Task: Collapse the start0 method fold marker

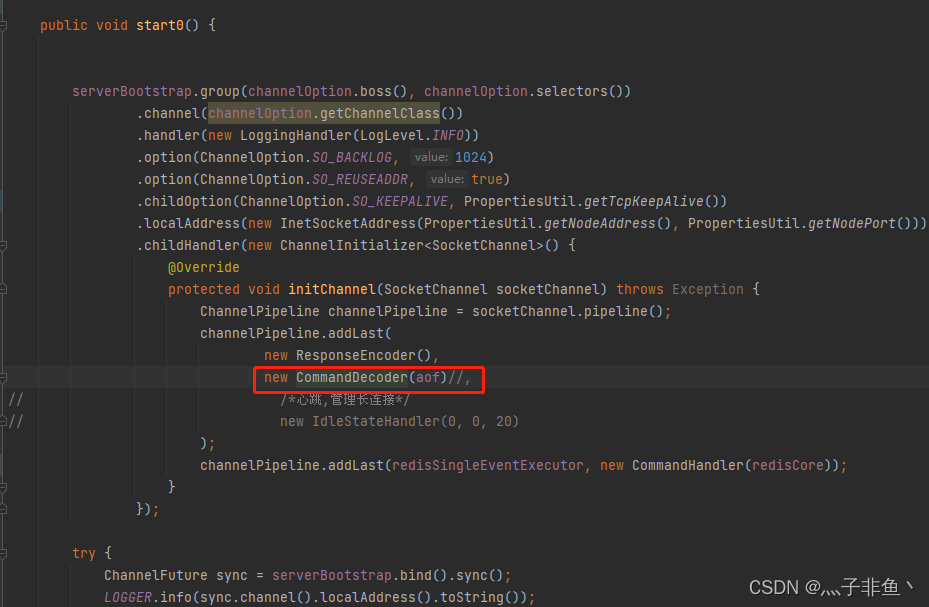Action: click(3, 25)
